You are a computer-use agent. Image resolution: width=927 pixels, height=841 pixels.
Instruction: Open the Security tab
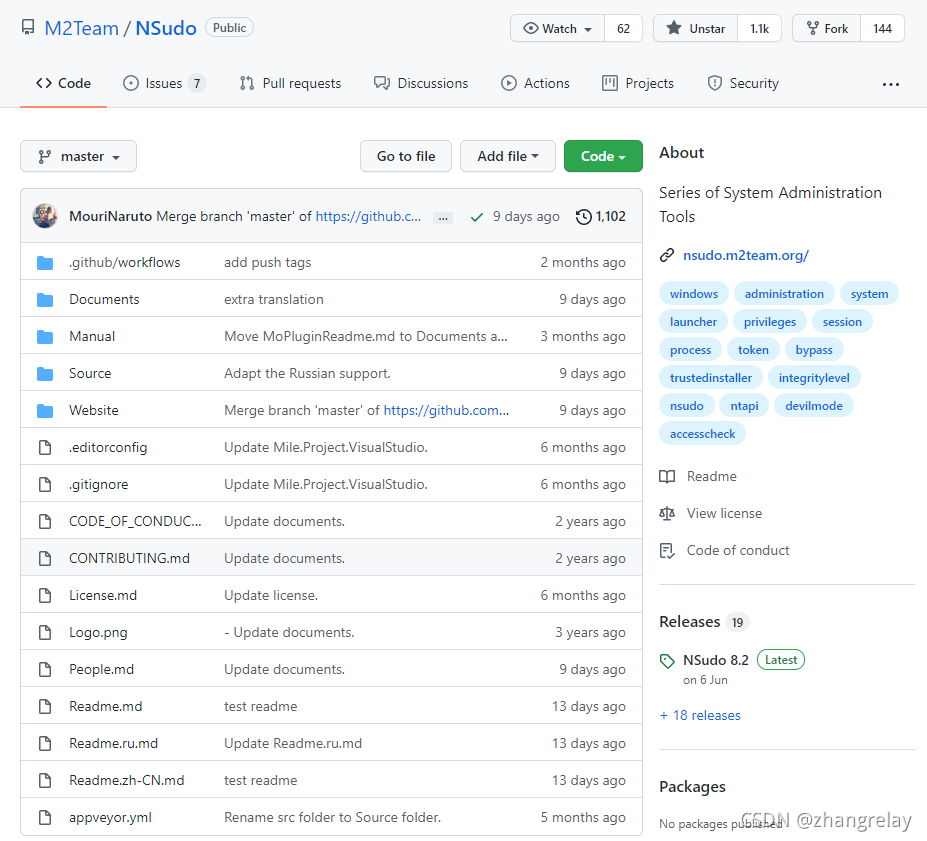pyautogui.click(x=743, y=83)
